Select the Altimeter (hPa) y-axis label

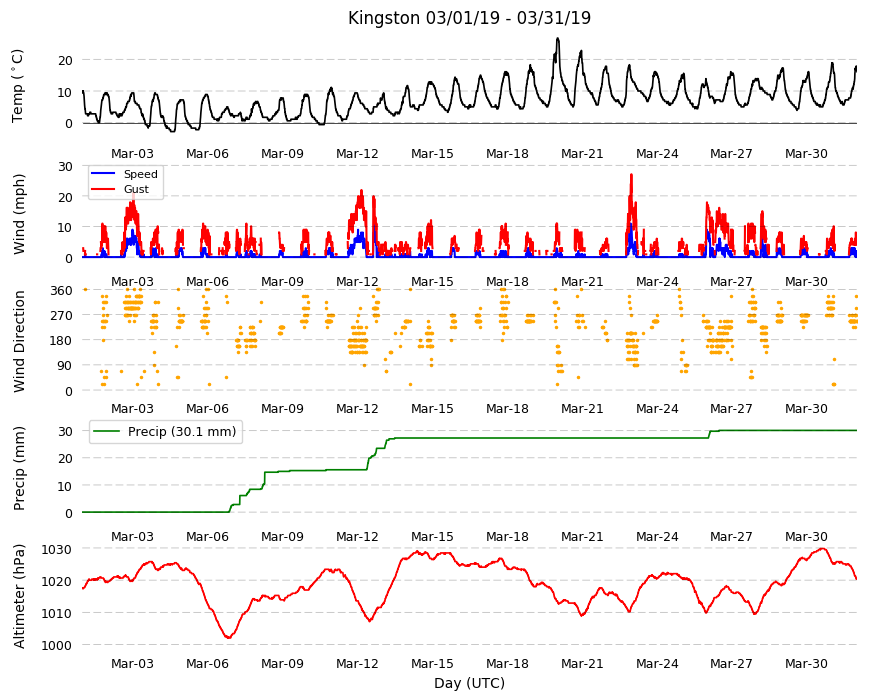19,597
